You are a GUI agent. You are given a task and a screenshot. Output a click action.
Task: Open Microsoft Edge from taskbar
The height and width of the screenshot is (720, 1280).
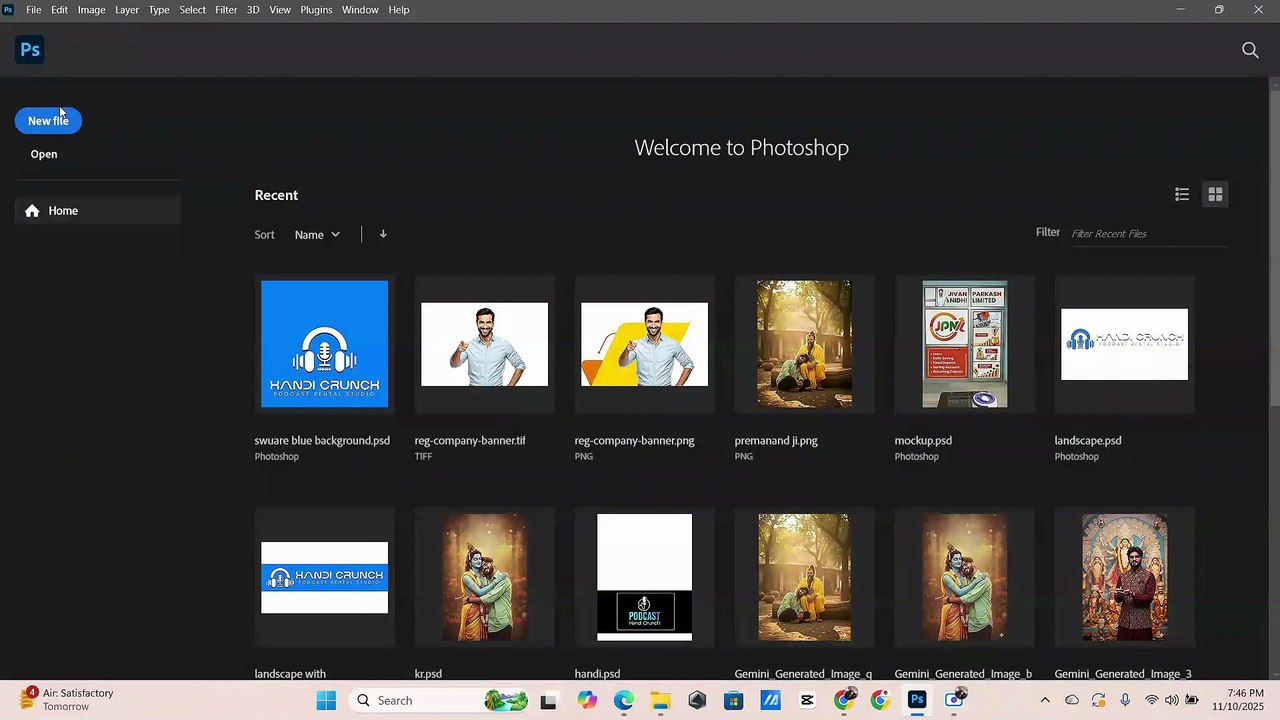pos(623,701)
